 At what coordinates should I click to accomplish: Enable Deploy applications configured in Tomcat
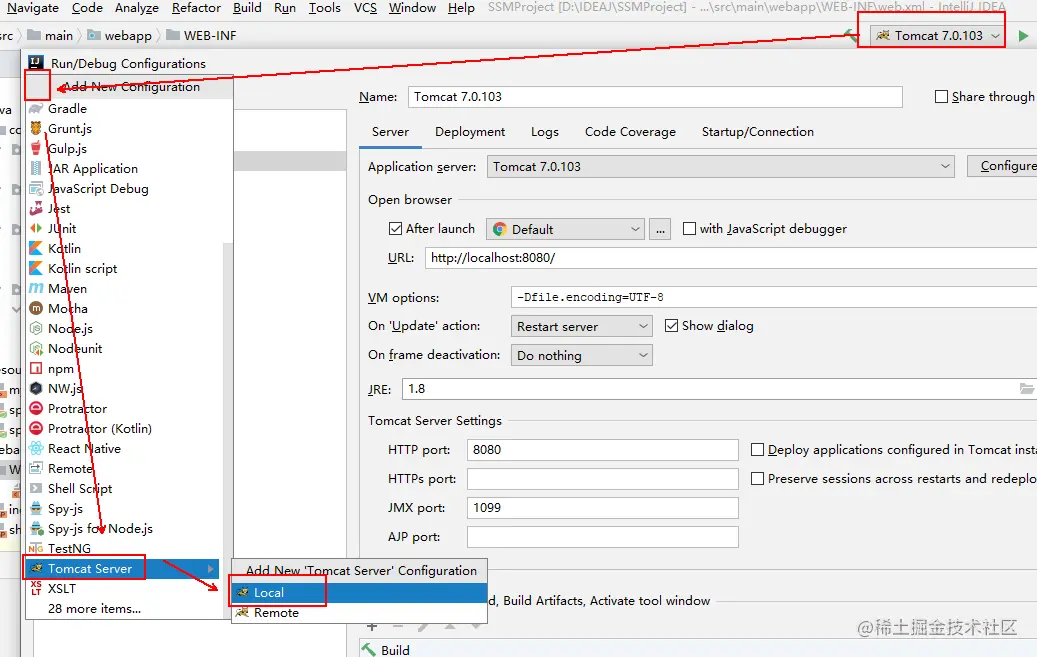tap(757, 450)
